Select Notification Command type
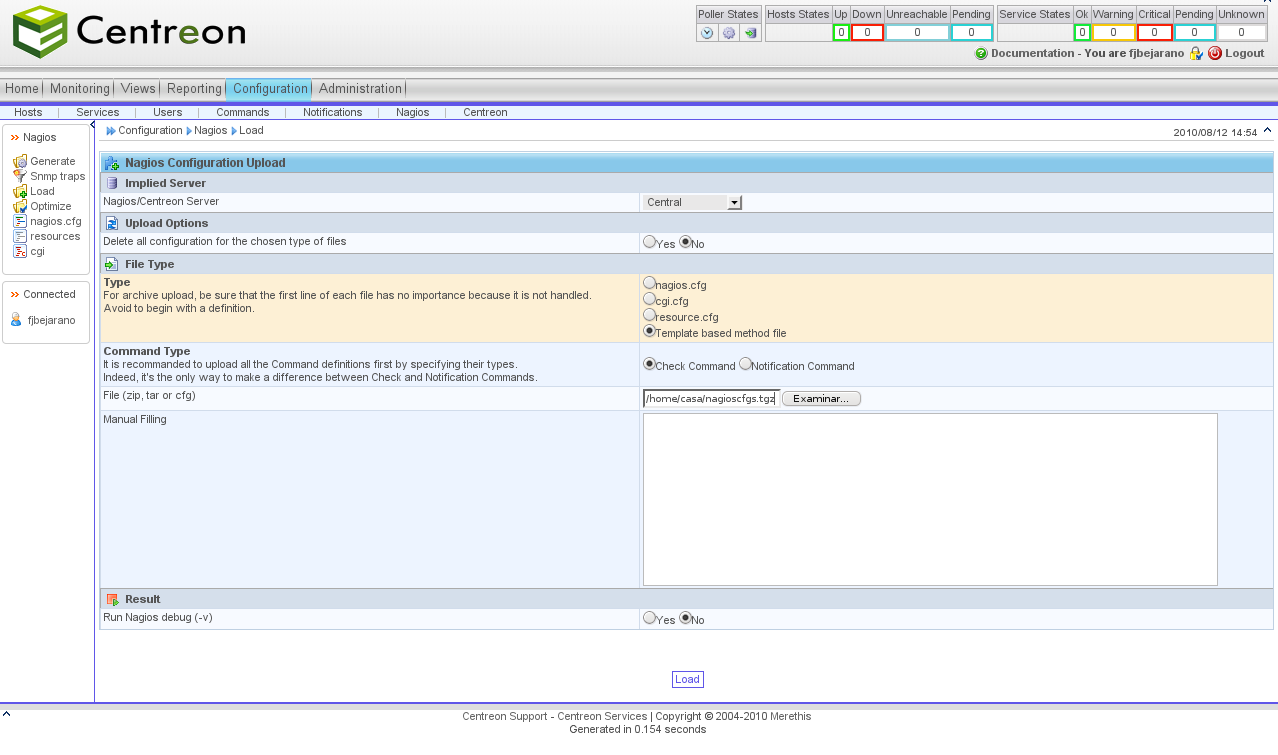Viewport: 1278px width, 755px height. 745,364
